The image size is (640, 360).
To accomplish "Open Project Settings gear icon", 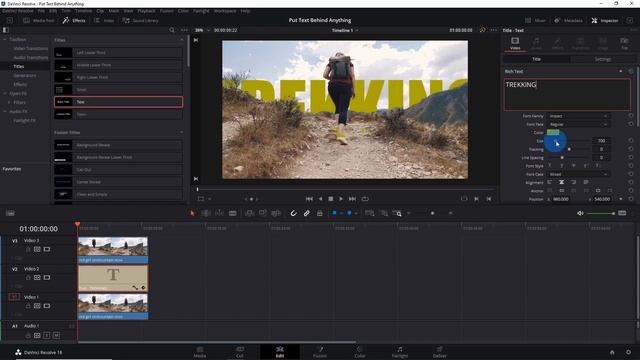I will coord(629,352).
